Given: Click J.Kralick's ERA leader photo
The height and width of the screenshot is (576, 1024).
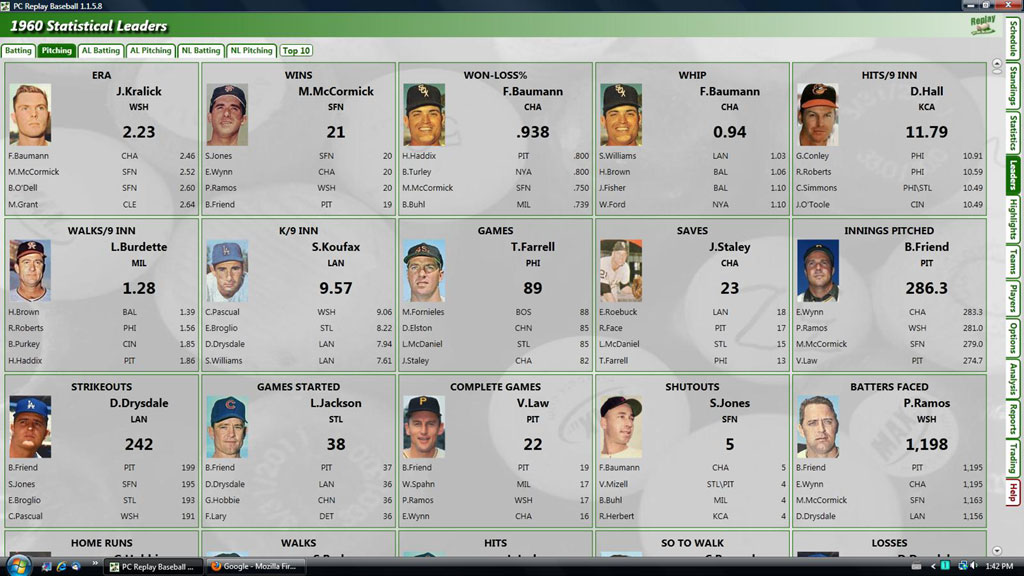Looking at the screenshot, I should tap(30, 115).
